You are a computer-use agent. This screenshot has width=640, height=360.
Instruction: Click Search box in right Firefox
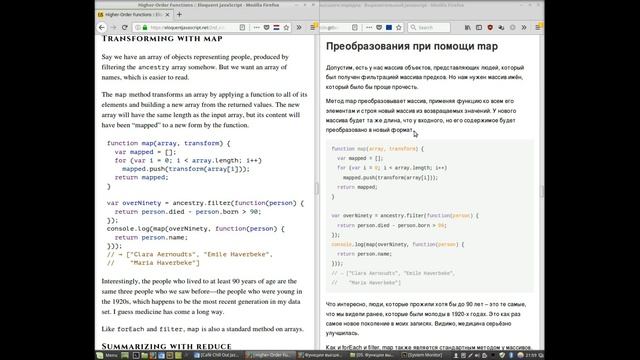(429, 27)
